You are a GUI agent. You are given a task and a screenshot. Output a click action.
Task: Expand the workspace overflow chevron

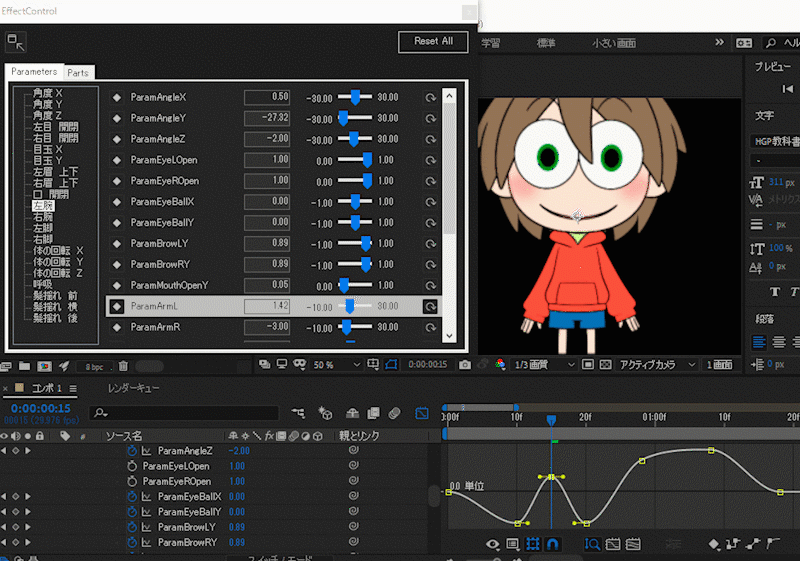(719, 42)
